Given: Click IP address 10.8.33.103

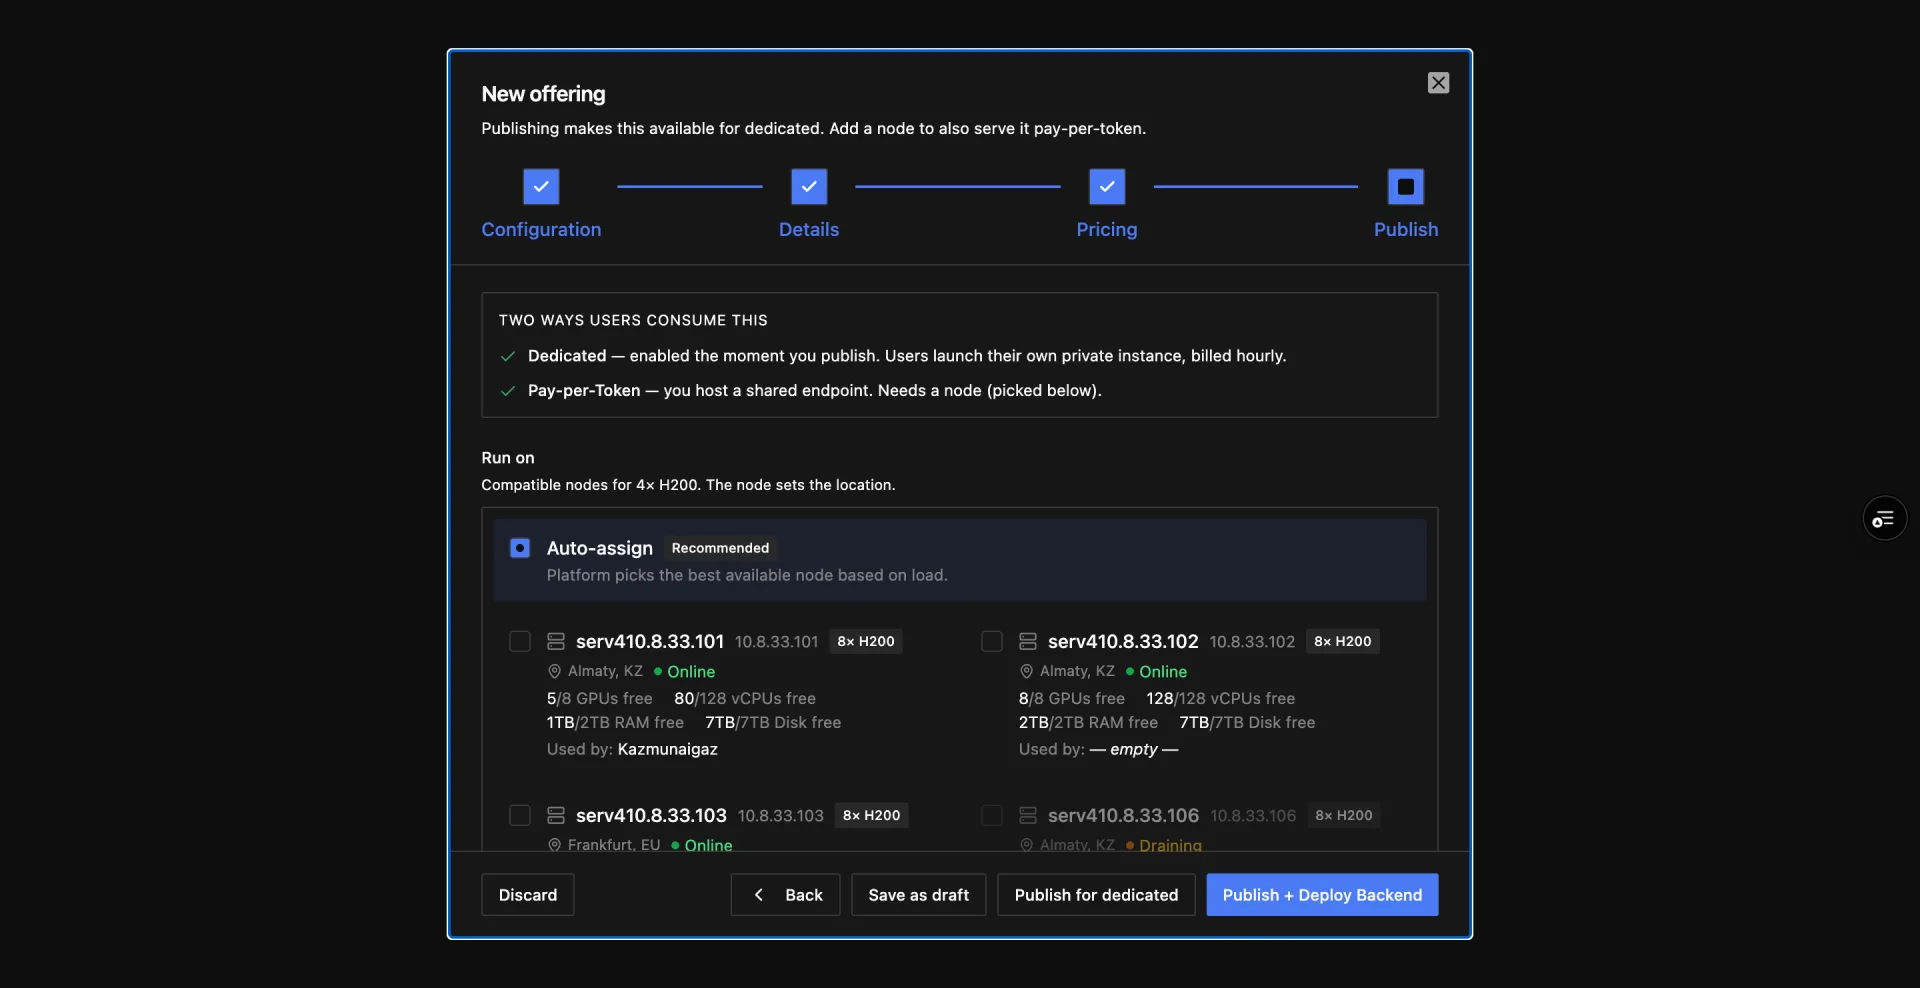Looking at the screenshot, I should pyautogui.click(x=781, y=816).
